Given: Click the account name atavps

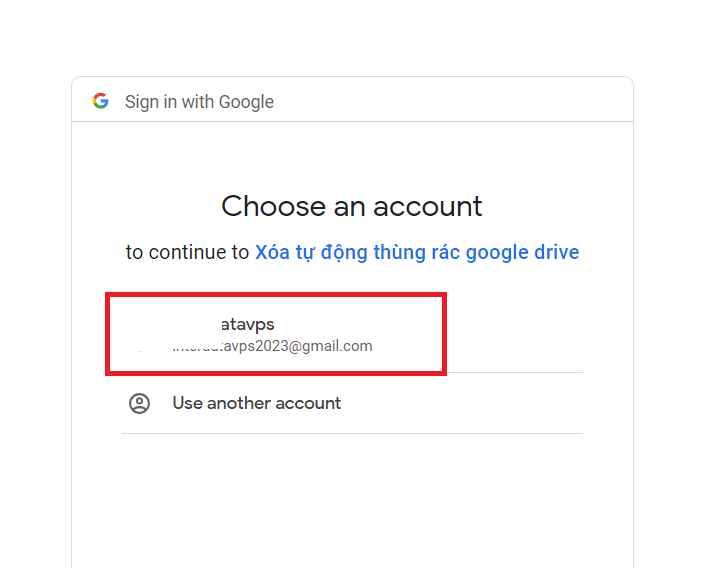Looking at the screenshot, I should point(248,325).
